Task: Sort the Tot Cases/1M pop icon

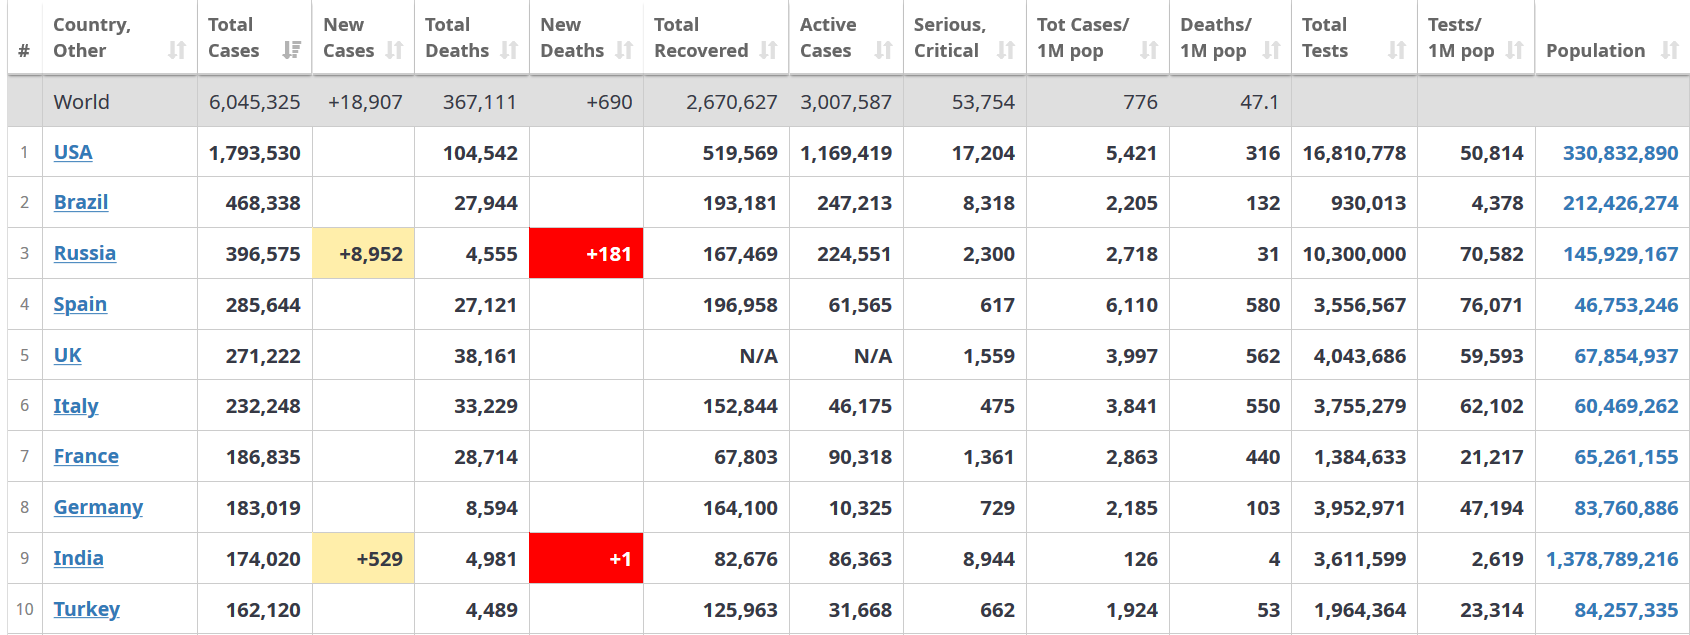Action: tap(1149, 50)
